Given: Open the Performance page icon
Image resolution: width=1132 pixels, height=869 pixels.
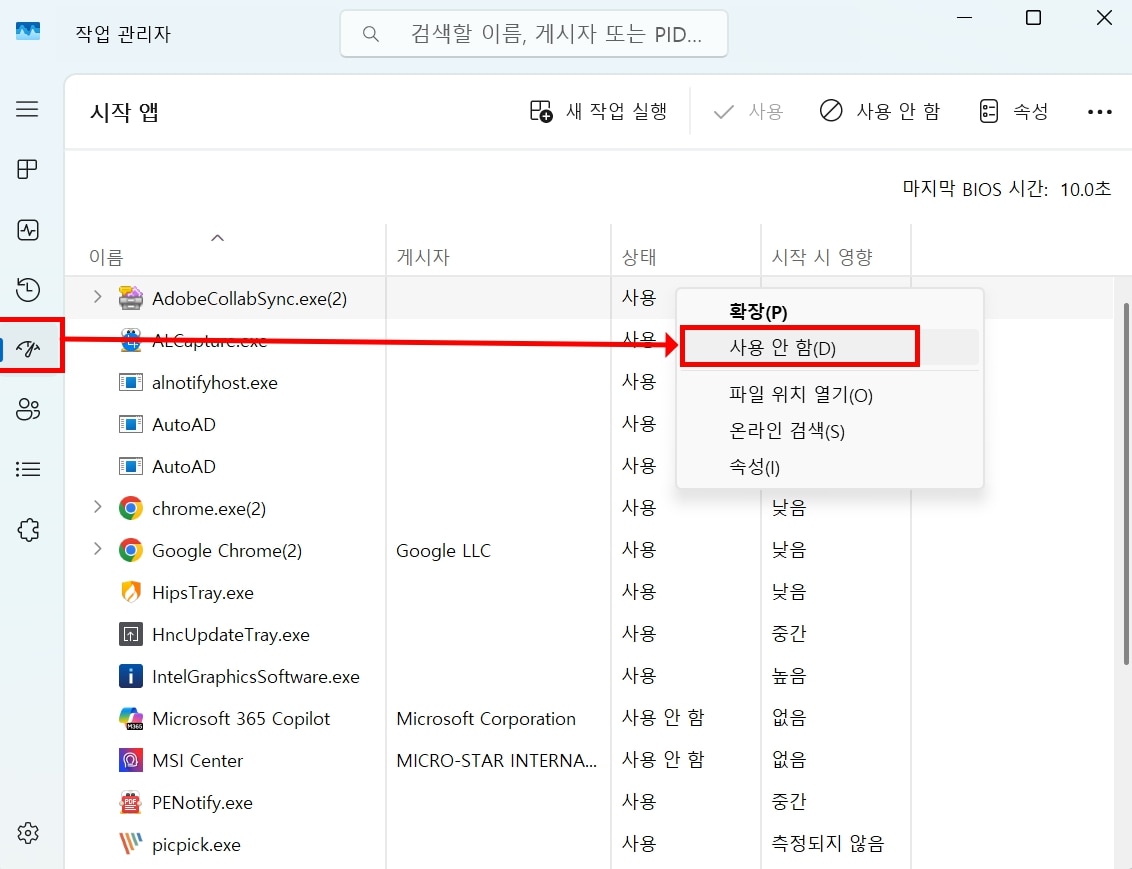Looking at the screenshot, I should click(28, 230).
